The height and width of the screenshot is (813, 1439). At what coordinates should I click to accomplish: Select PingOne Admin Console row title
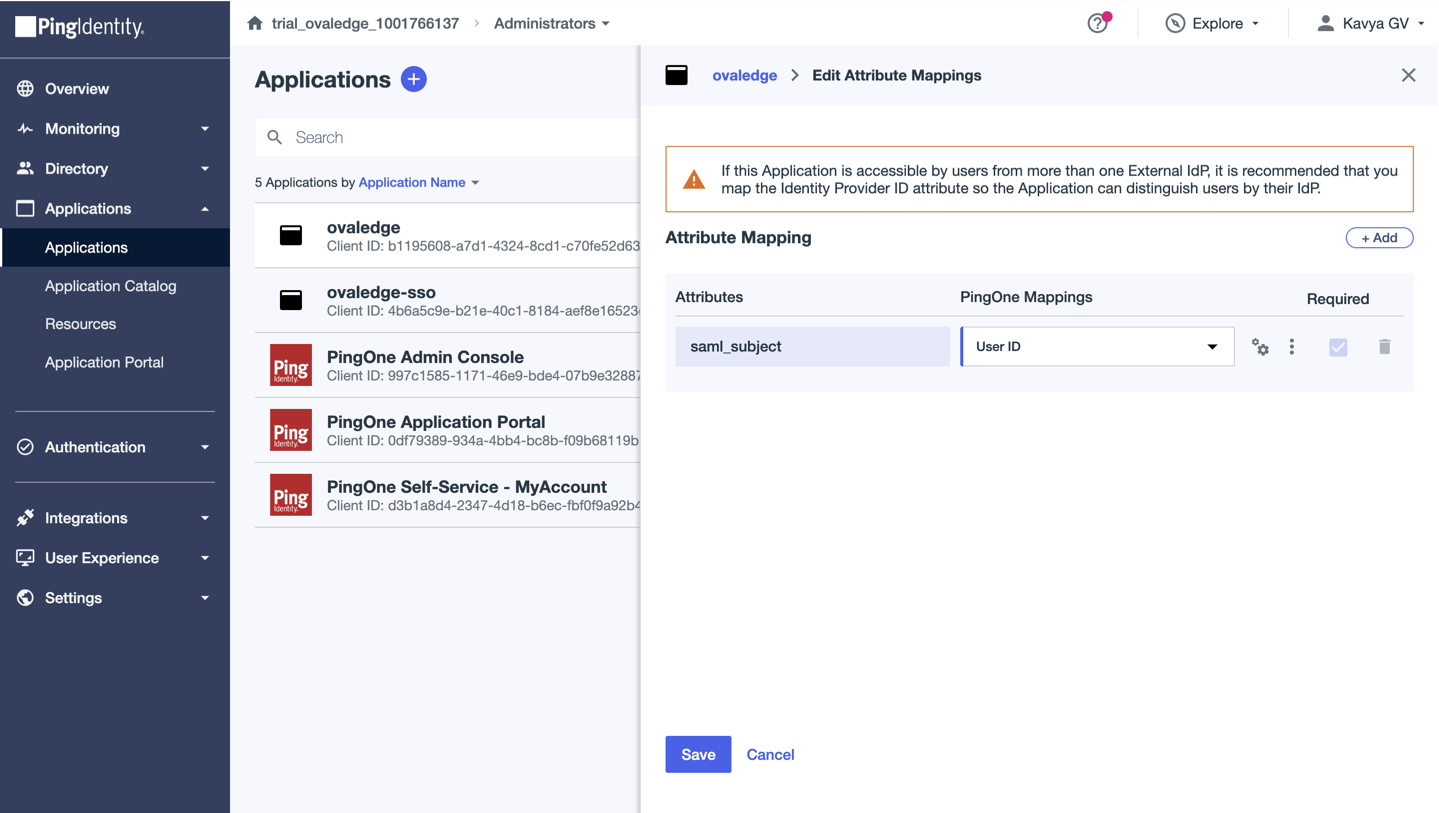click(425, 357)
